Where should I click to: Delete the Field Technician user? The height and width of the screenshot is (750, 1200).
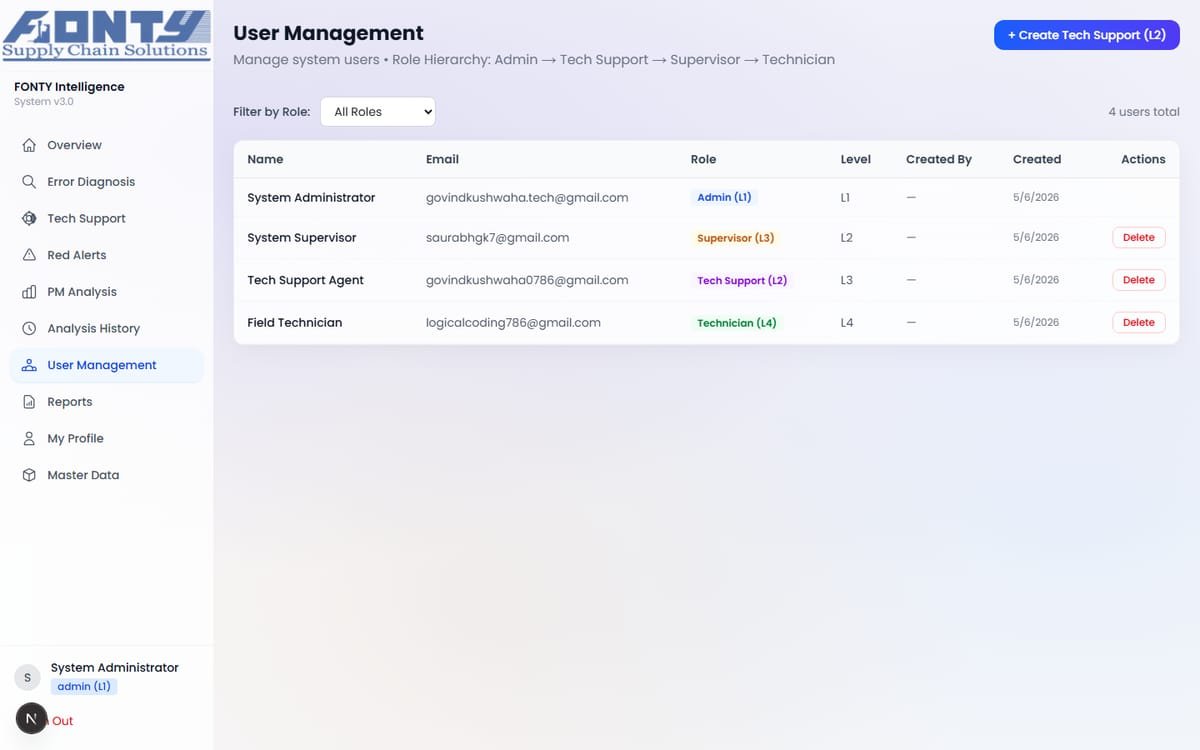(x=1139, y=323)
